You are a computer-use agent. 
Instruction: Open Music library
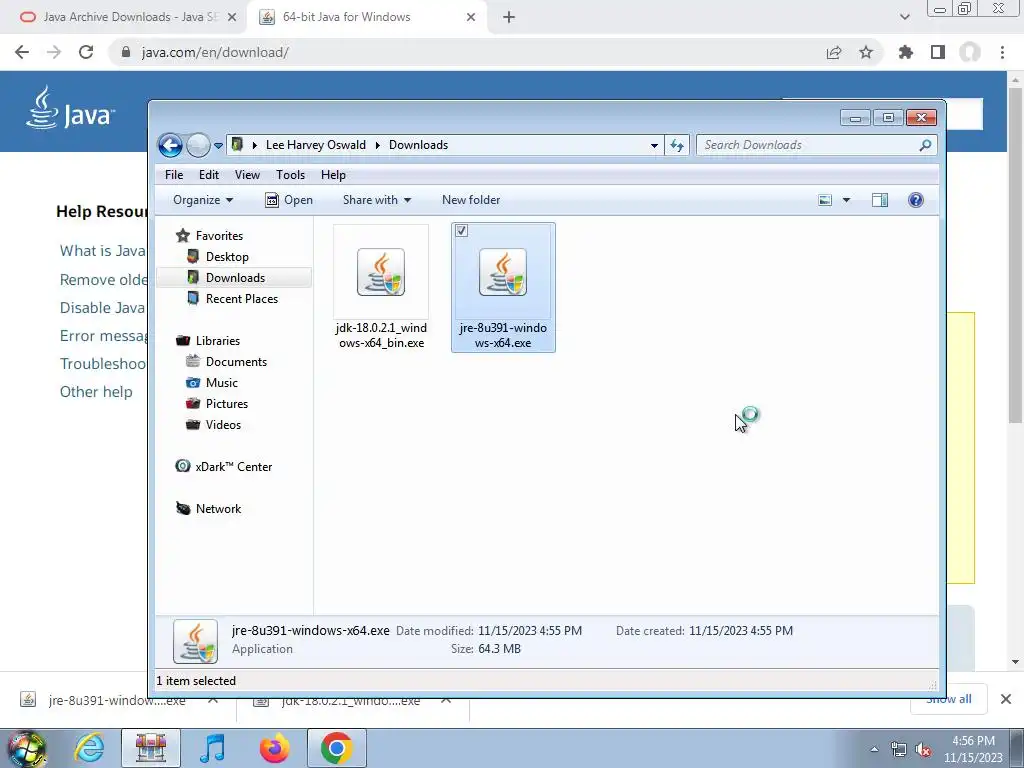221,383
